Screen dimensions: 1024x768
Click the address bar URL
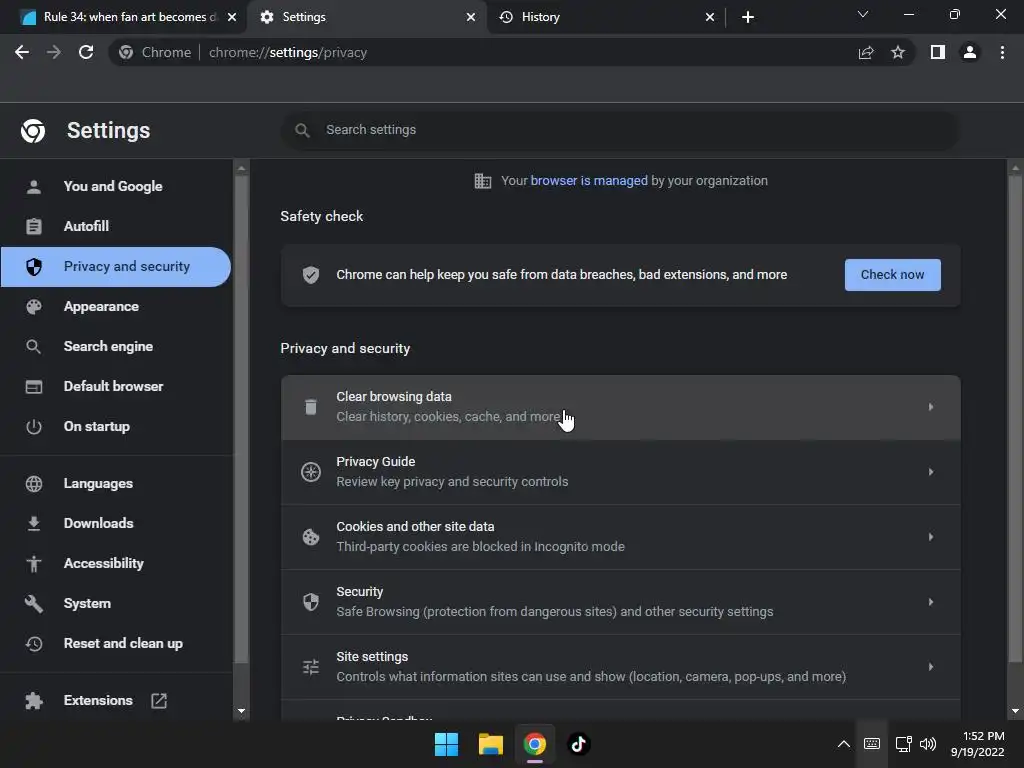click(x=288, y=52)
